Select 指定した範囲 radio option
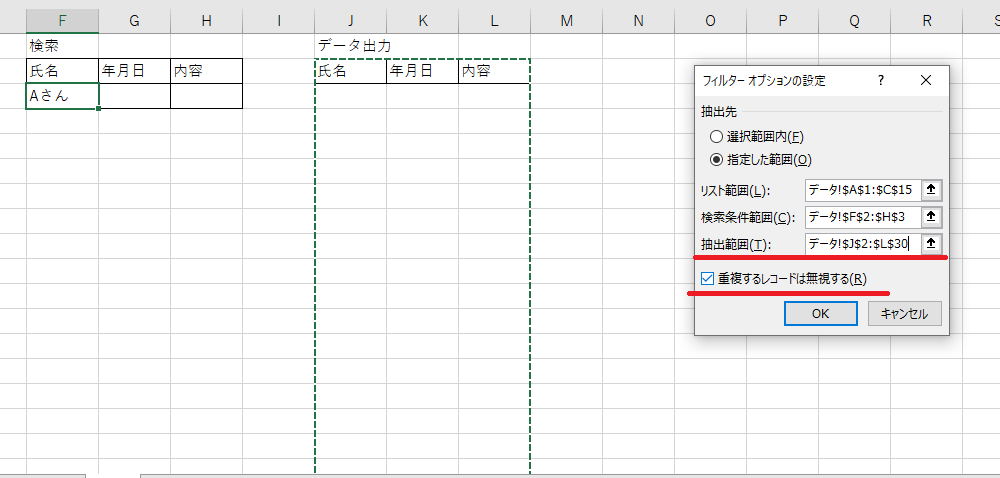1000x478 pixels. [761, 159]
